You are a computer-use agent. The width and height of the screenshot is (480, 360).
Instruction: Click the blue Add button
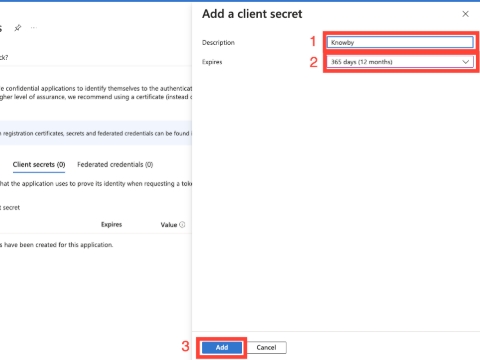click(x=222, y=348)
